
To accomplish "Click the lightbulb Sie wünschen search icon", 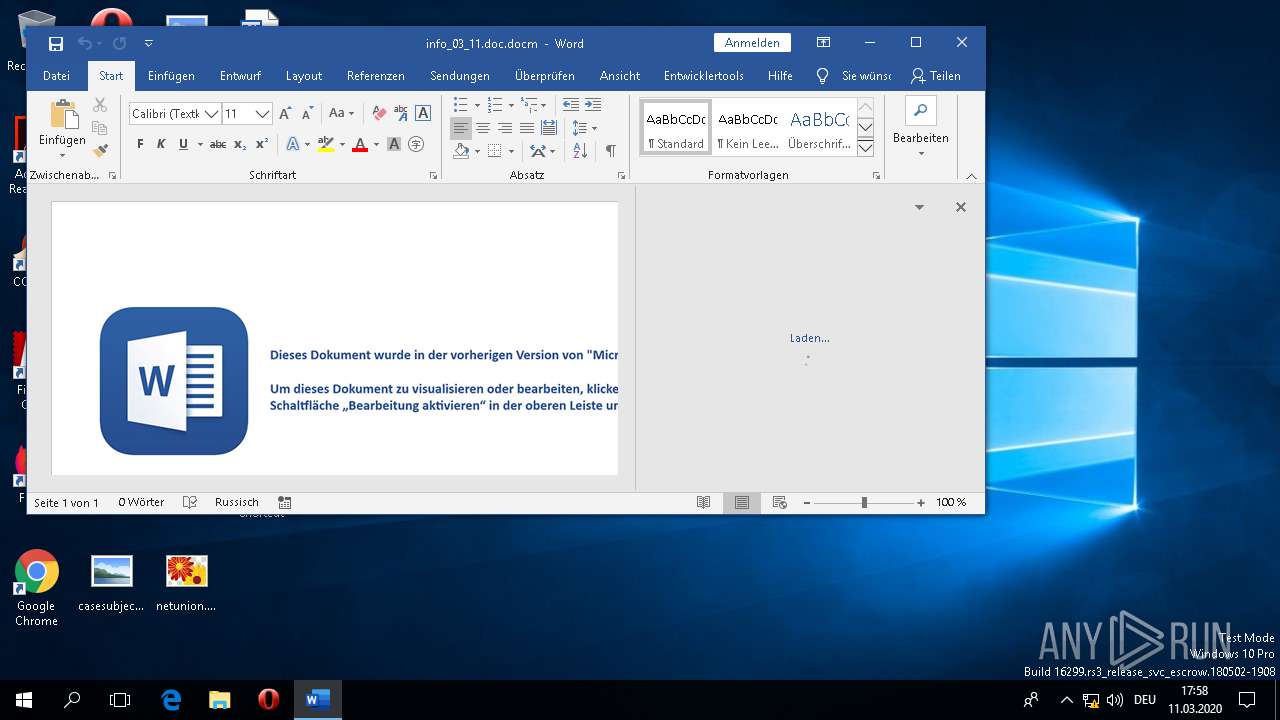I will pos(823,76).
